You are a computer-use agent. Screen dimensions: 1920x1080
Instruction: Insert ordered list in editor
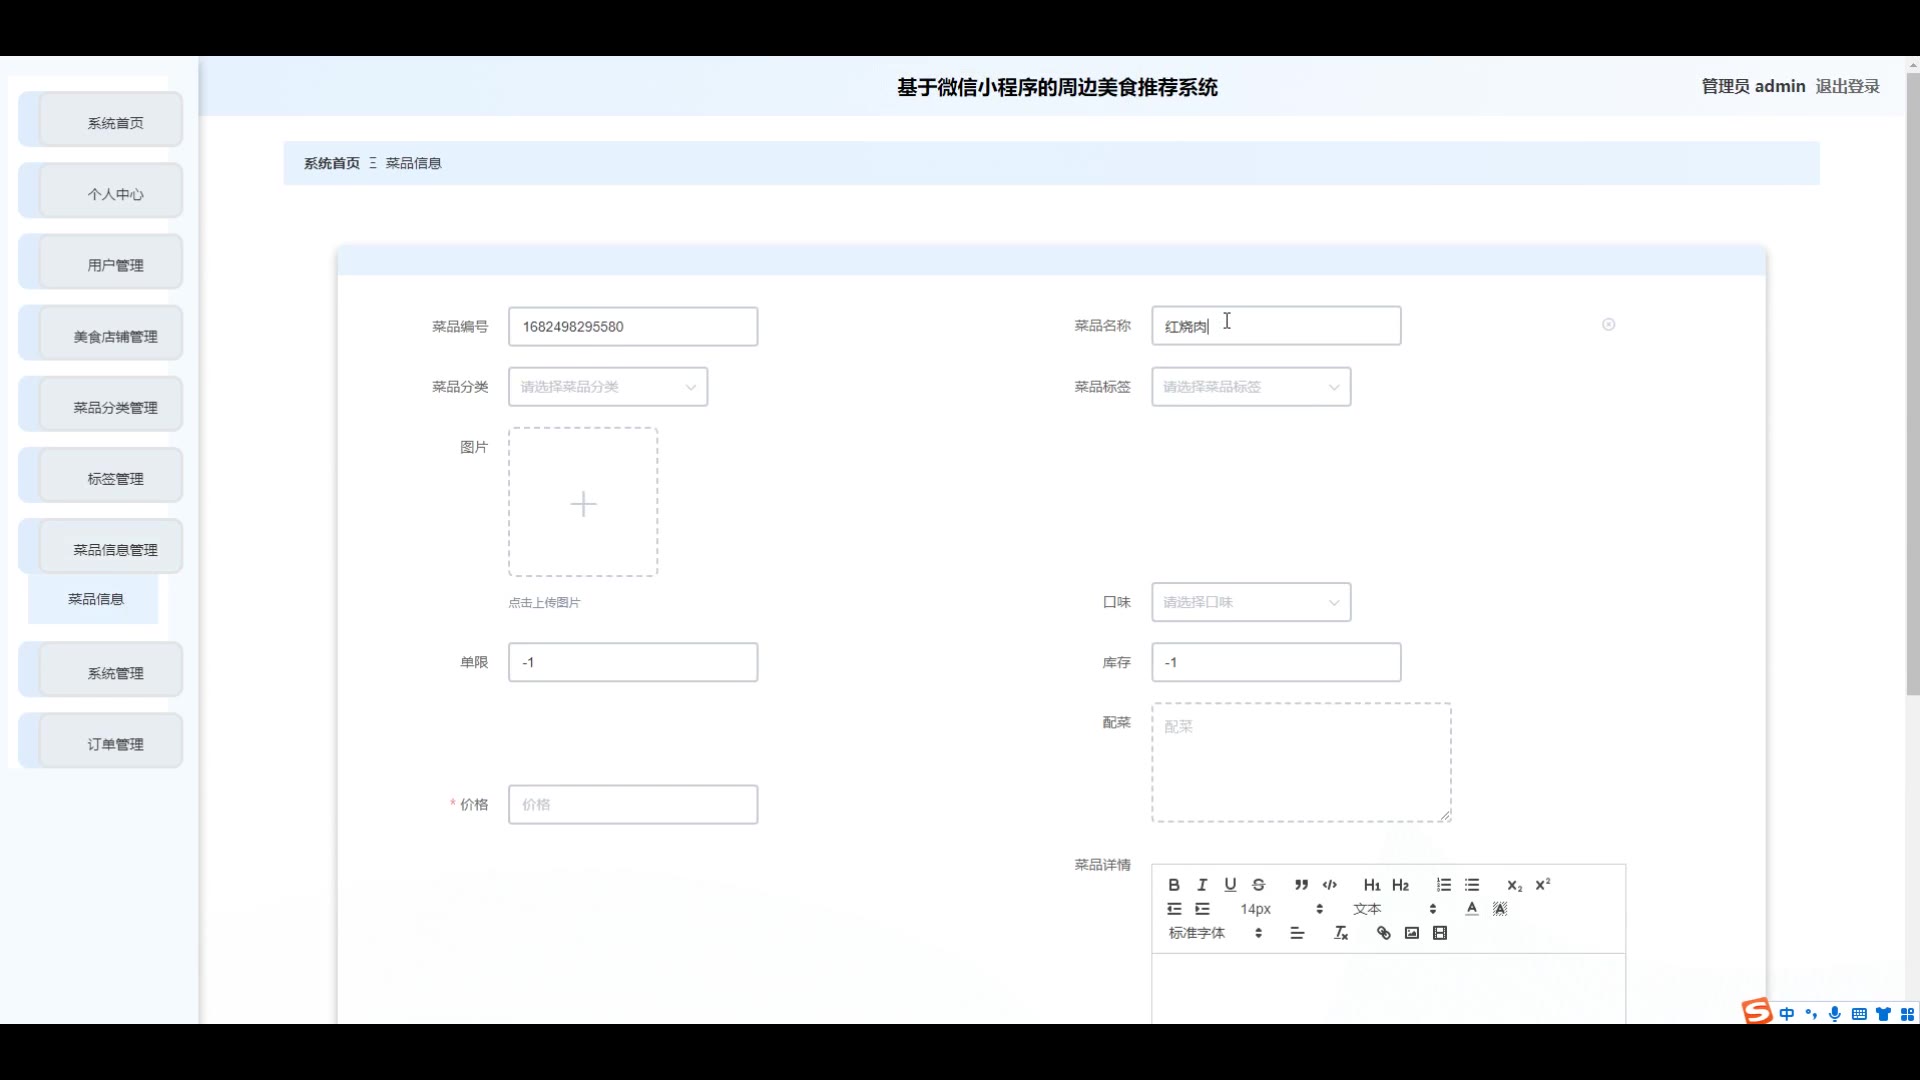tap(1444, 885)
